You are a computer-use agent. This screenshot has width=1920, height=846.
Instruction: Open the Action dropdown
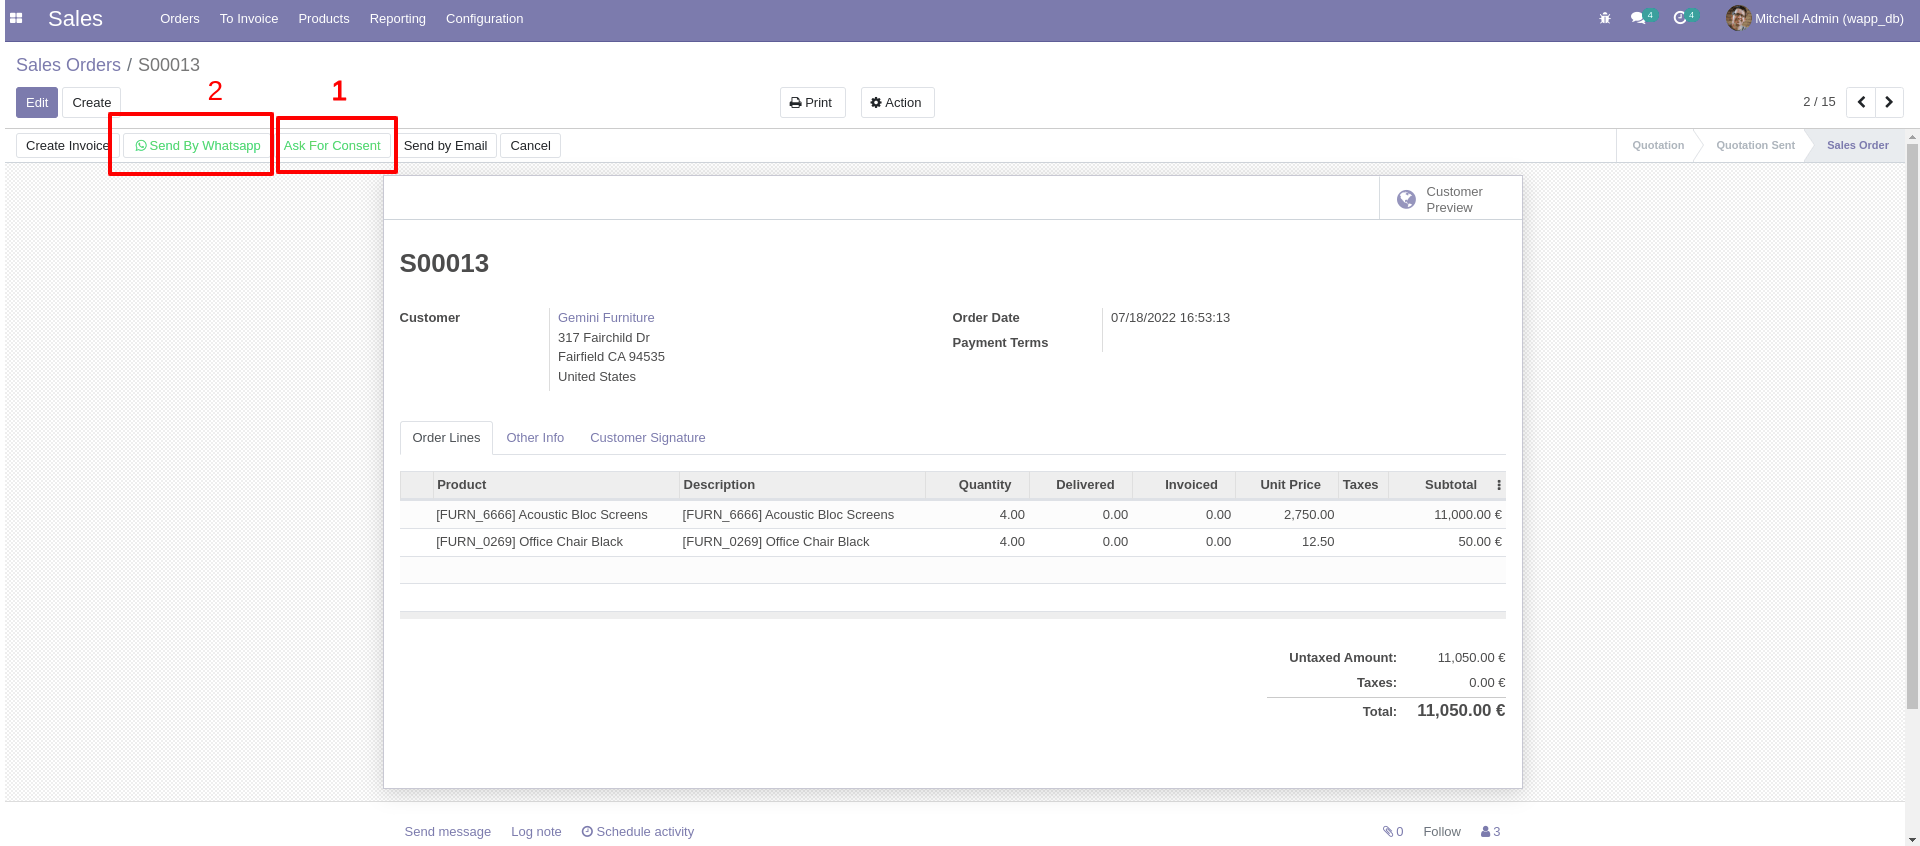pyautogui.click(x=897, y=102)
